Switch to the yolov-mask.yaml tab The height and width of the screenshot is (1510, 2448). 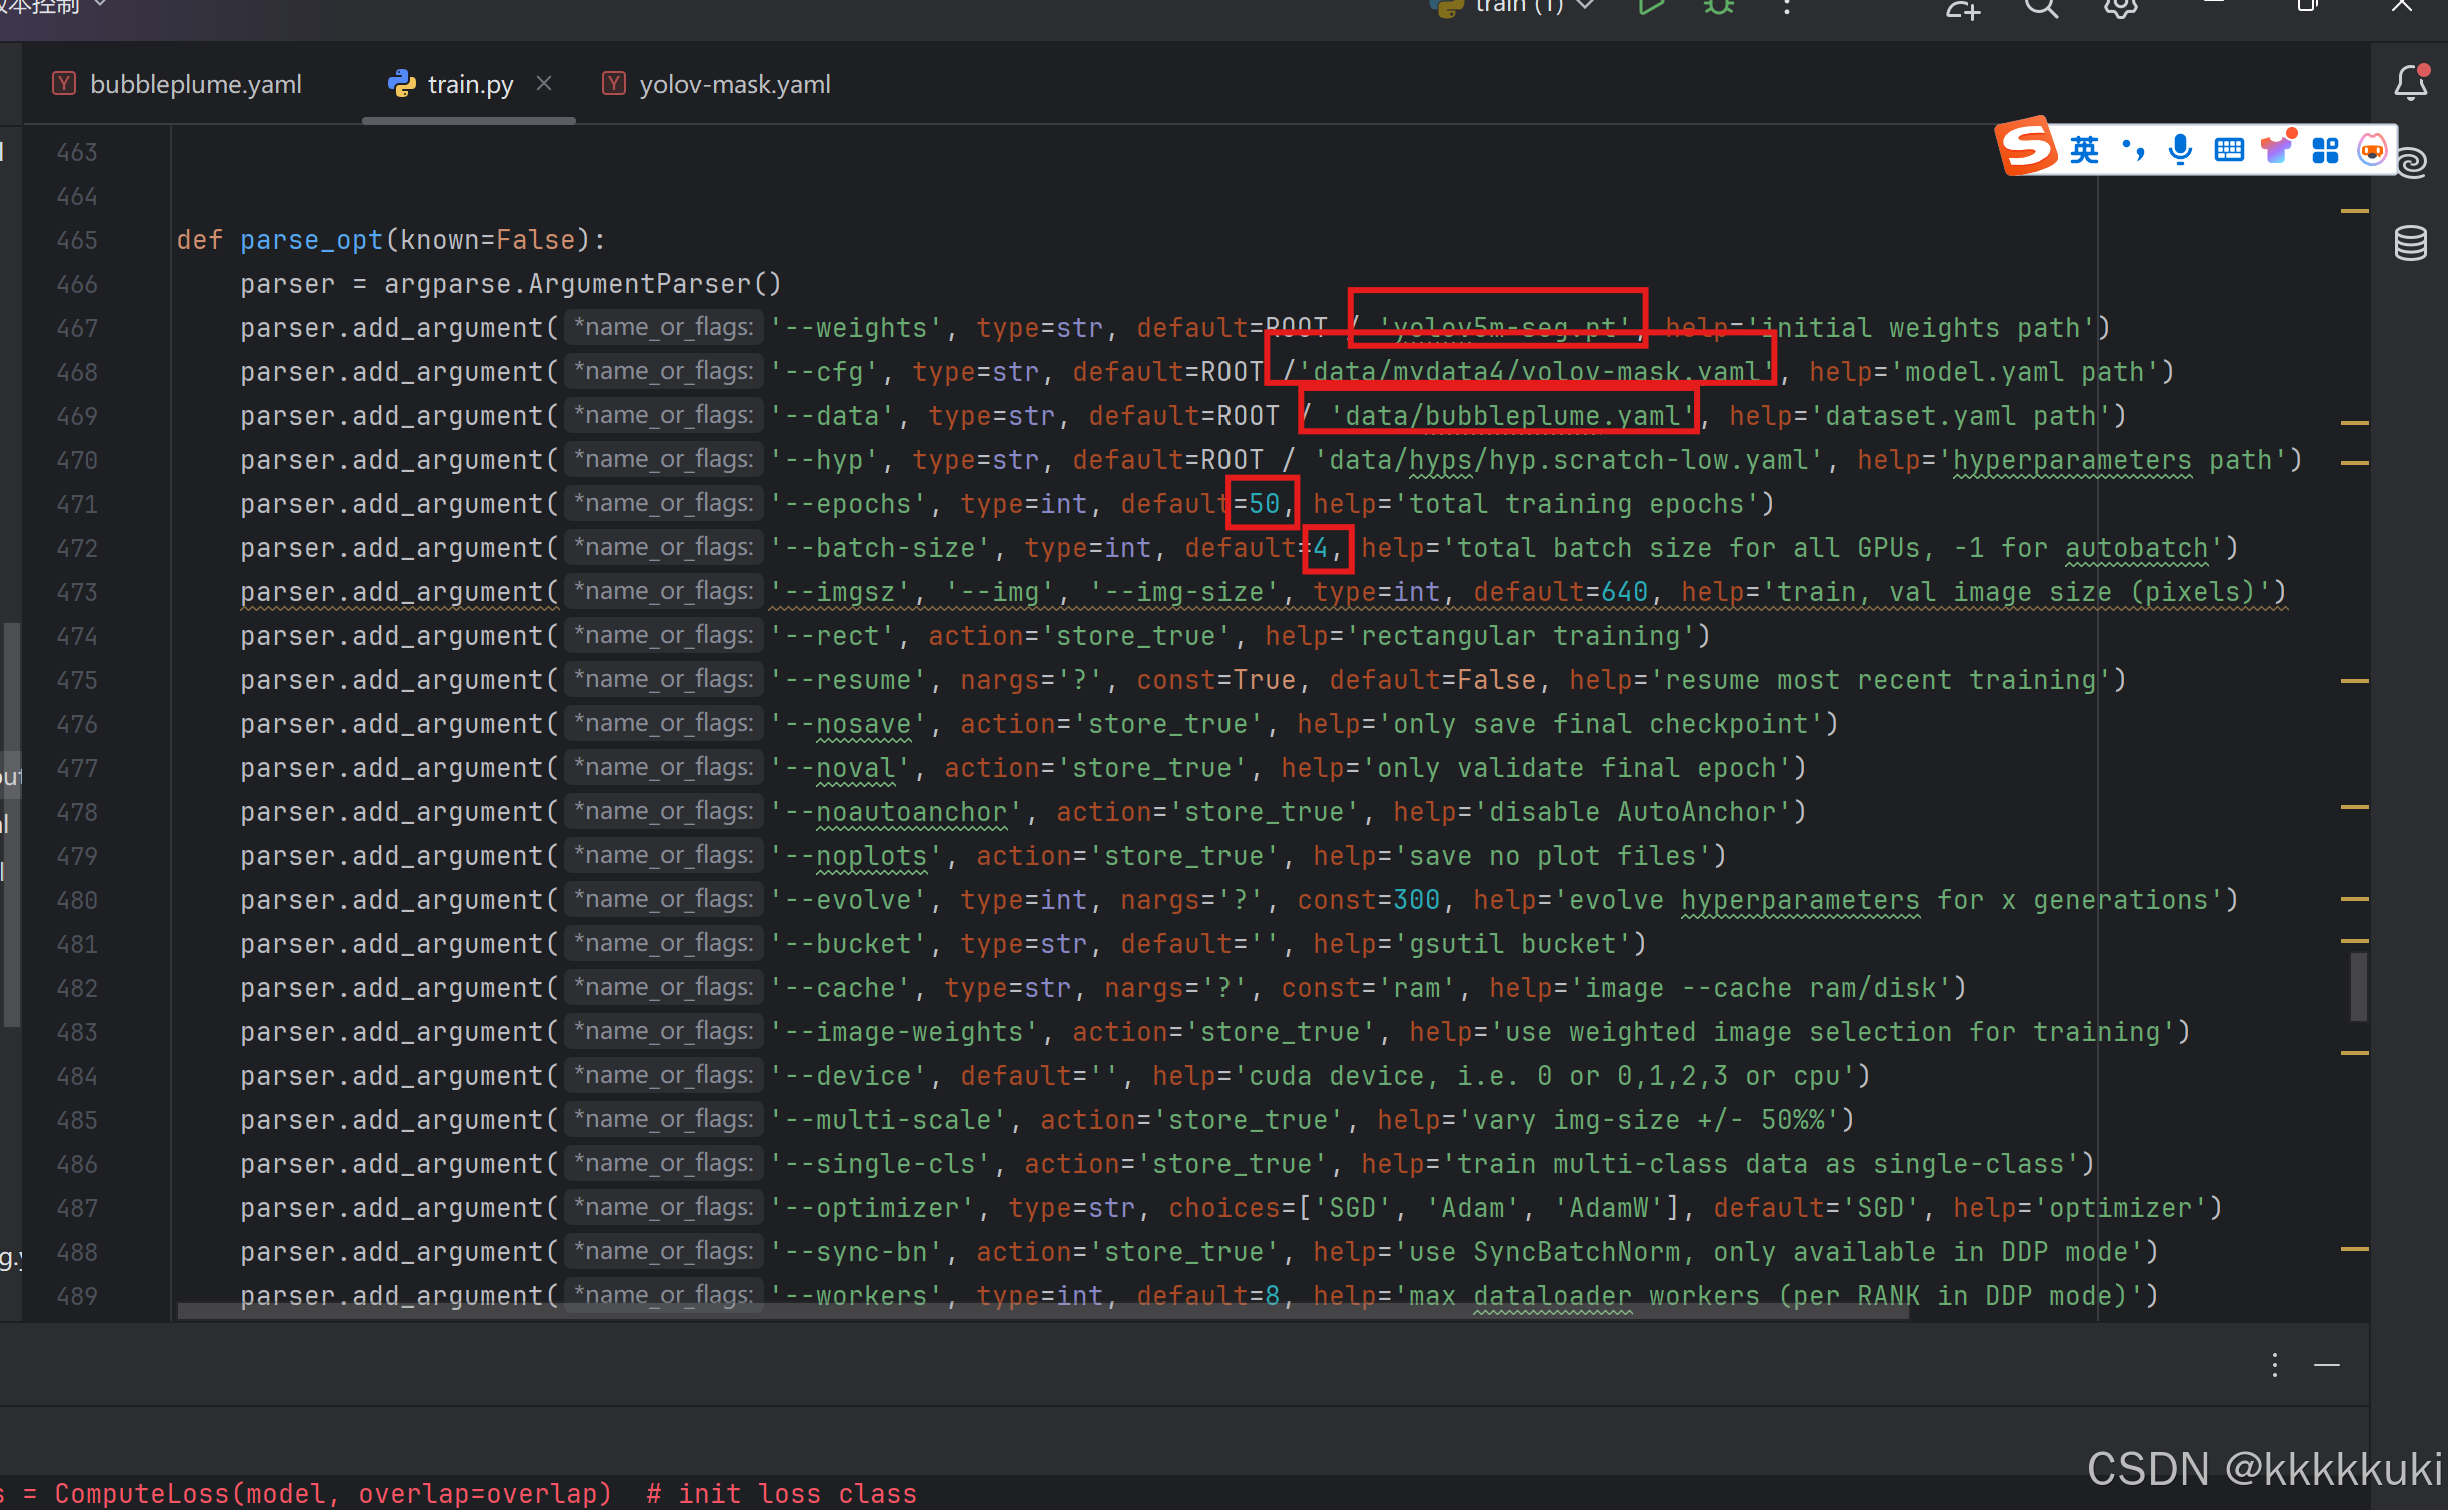pos(735,84)
